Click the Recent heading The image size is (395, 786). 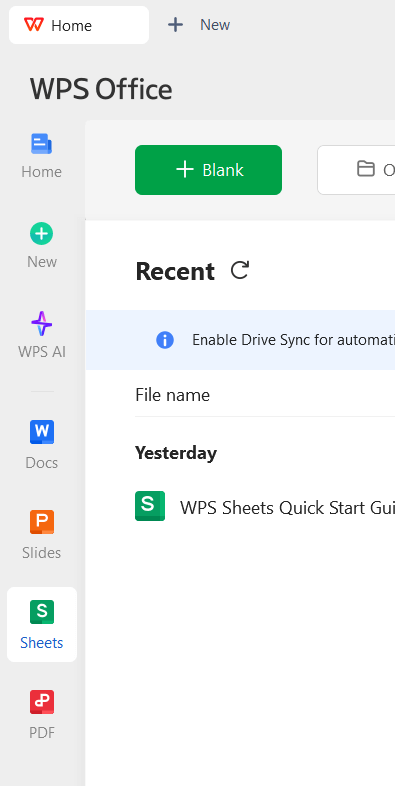point(175,271)
